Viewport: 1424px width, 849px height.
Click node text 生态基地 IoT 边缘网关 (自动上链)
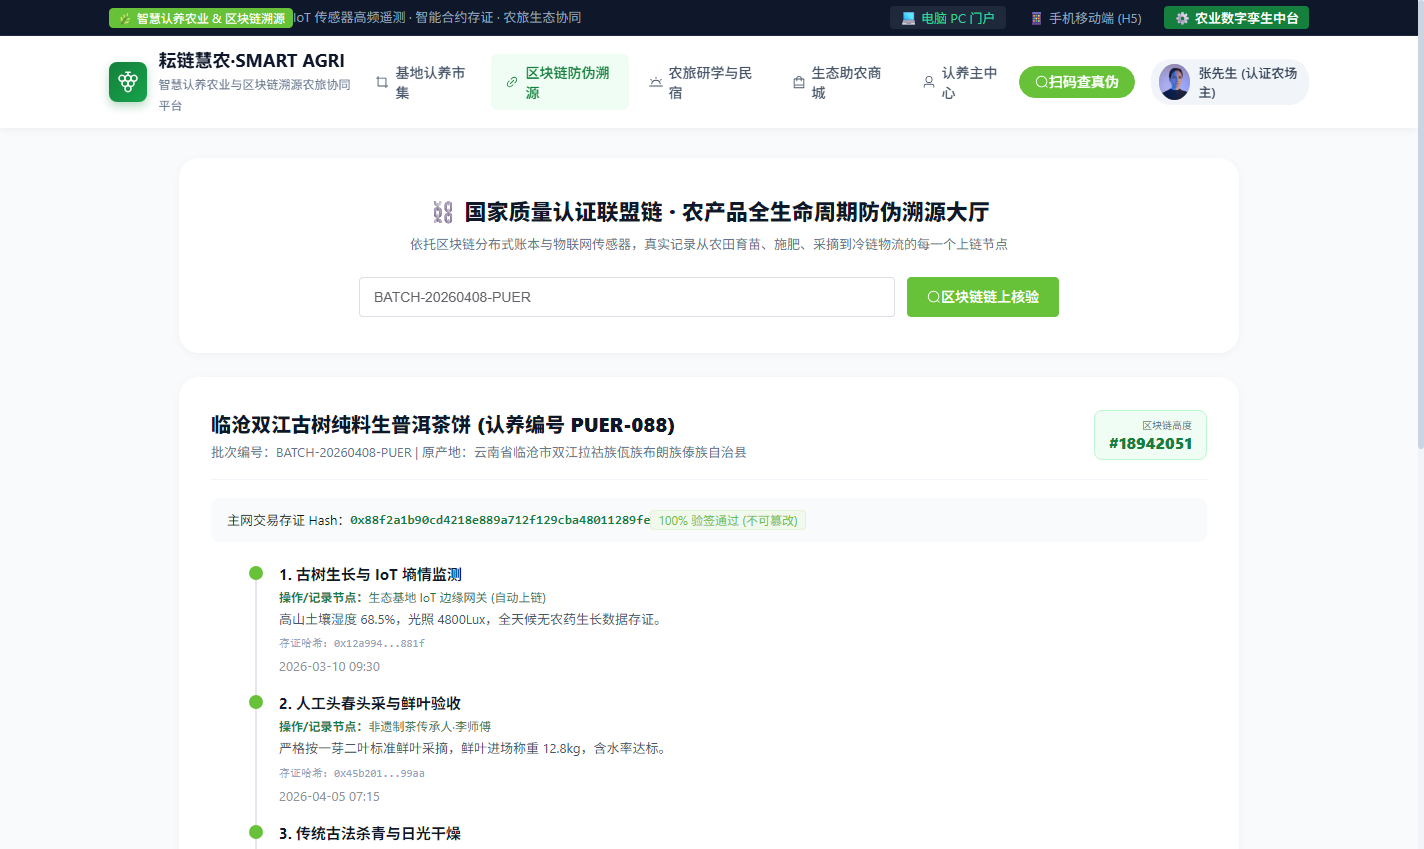point(458,597)
